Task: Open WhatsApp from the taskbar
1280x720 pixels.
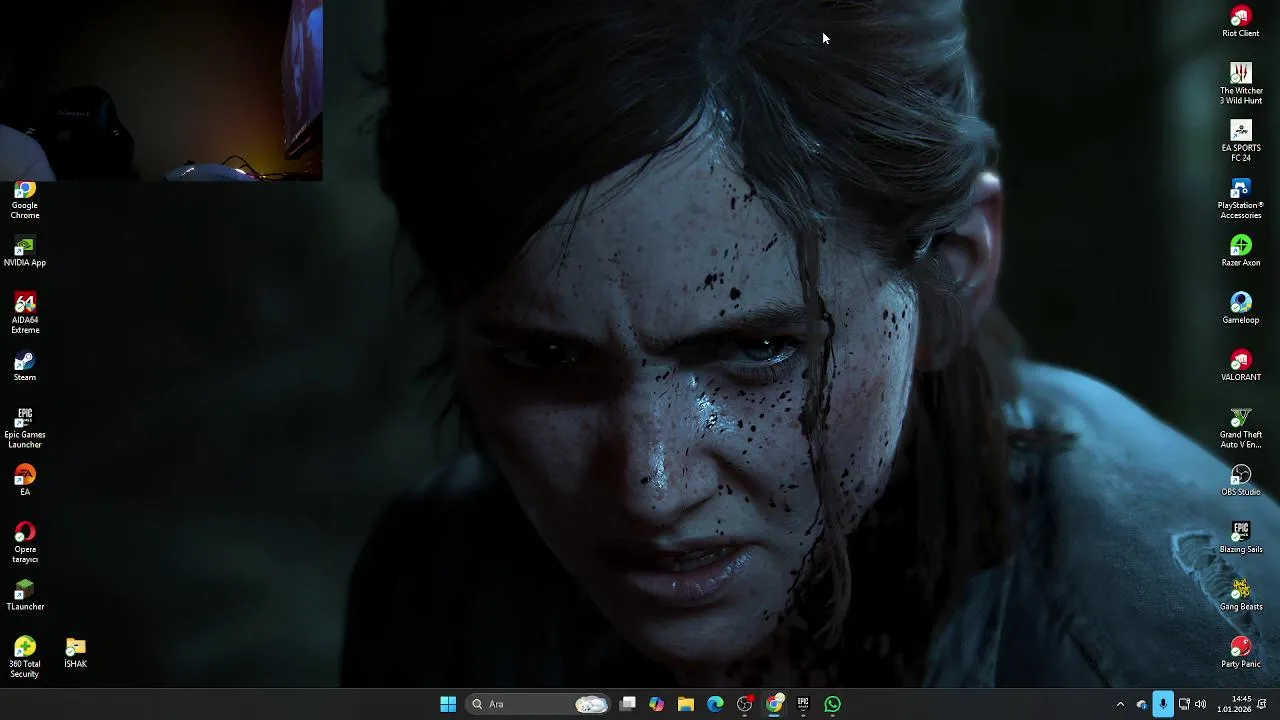Action: click(x=833, y=704)
